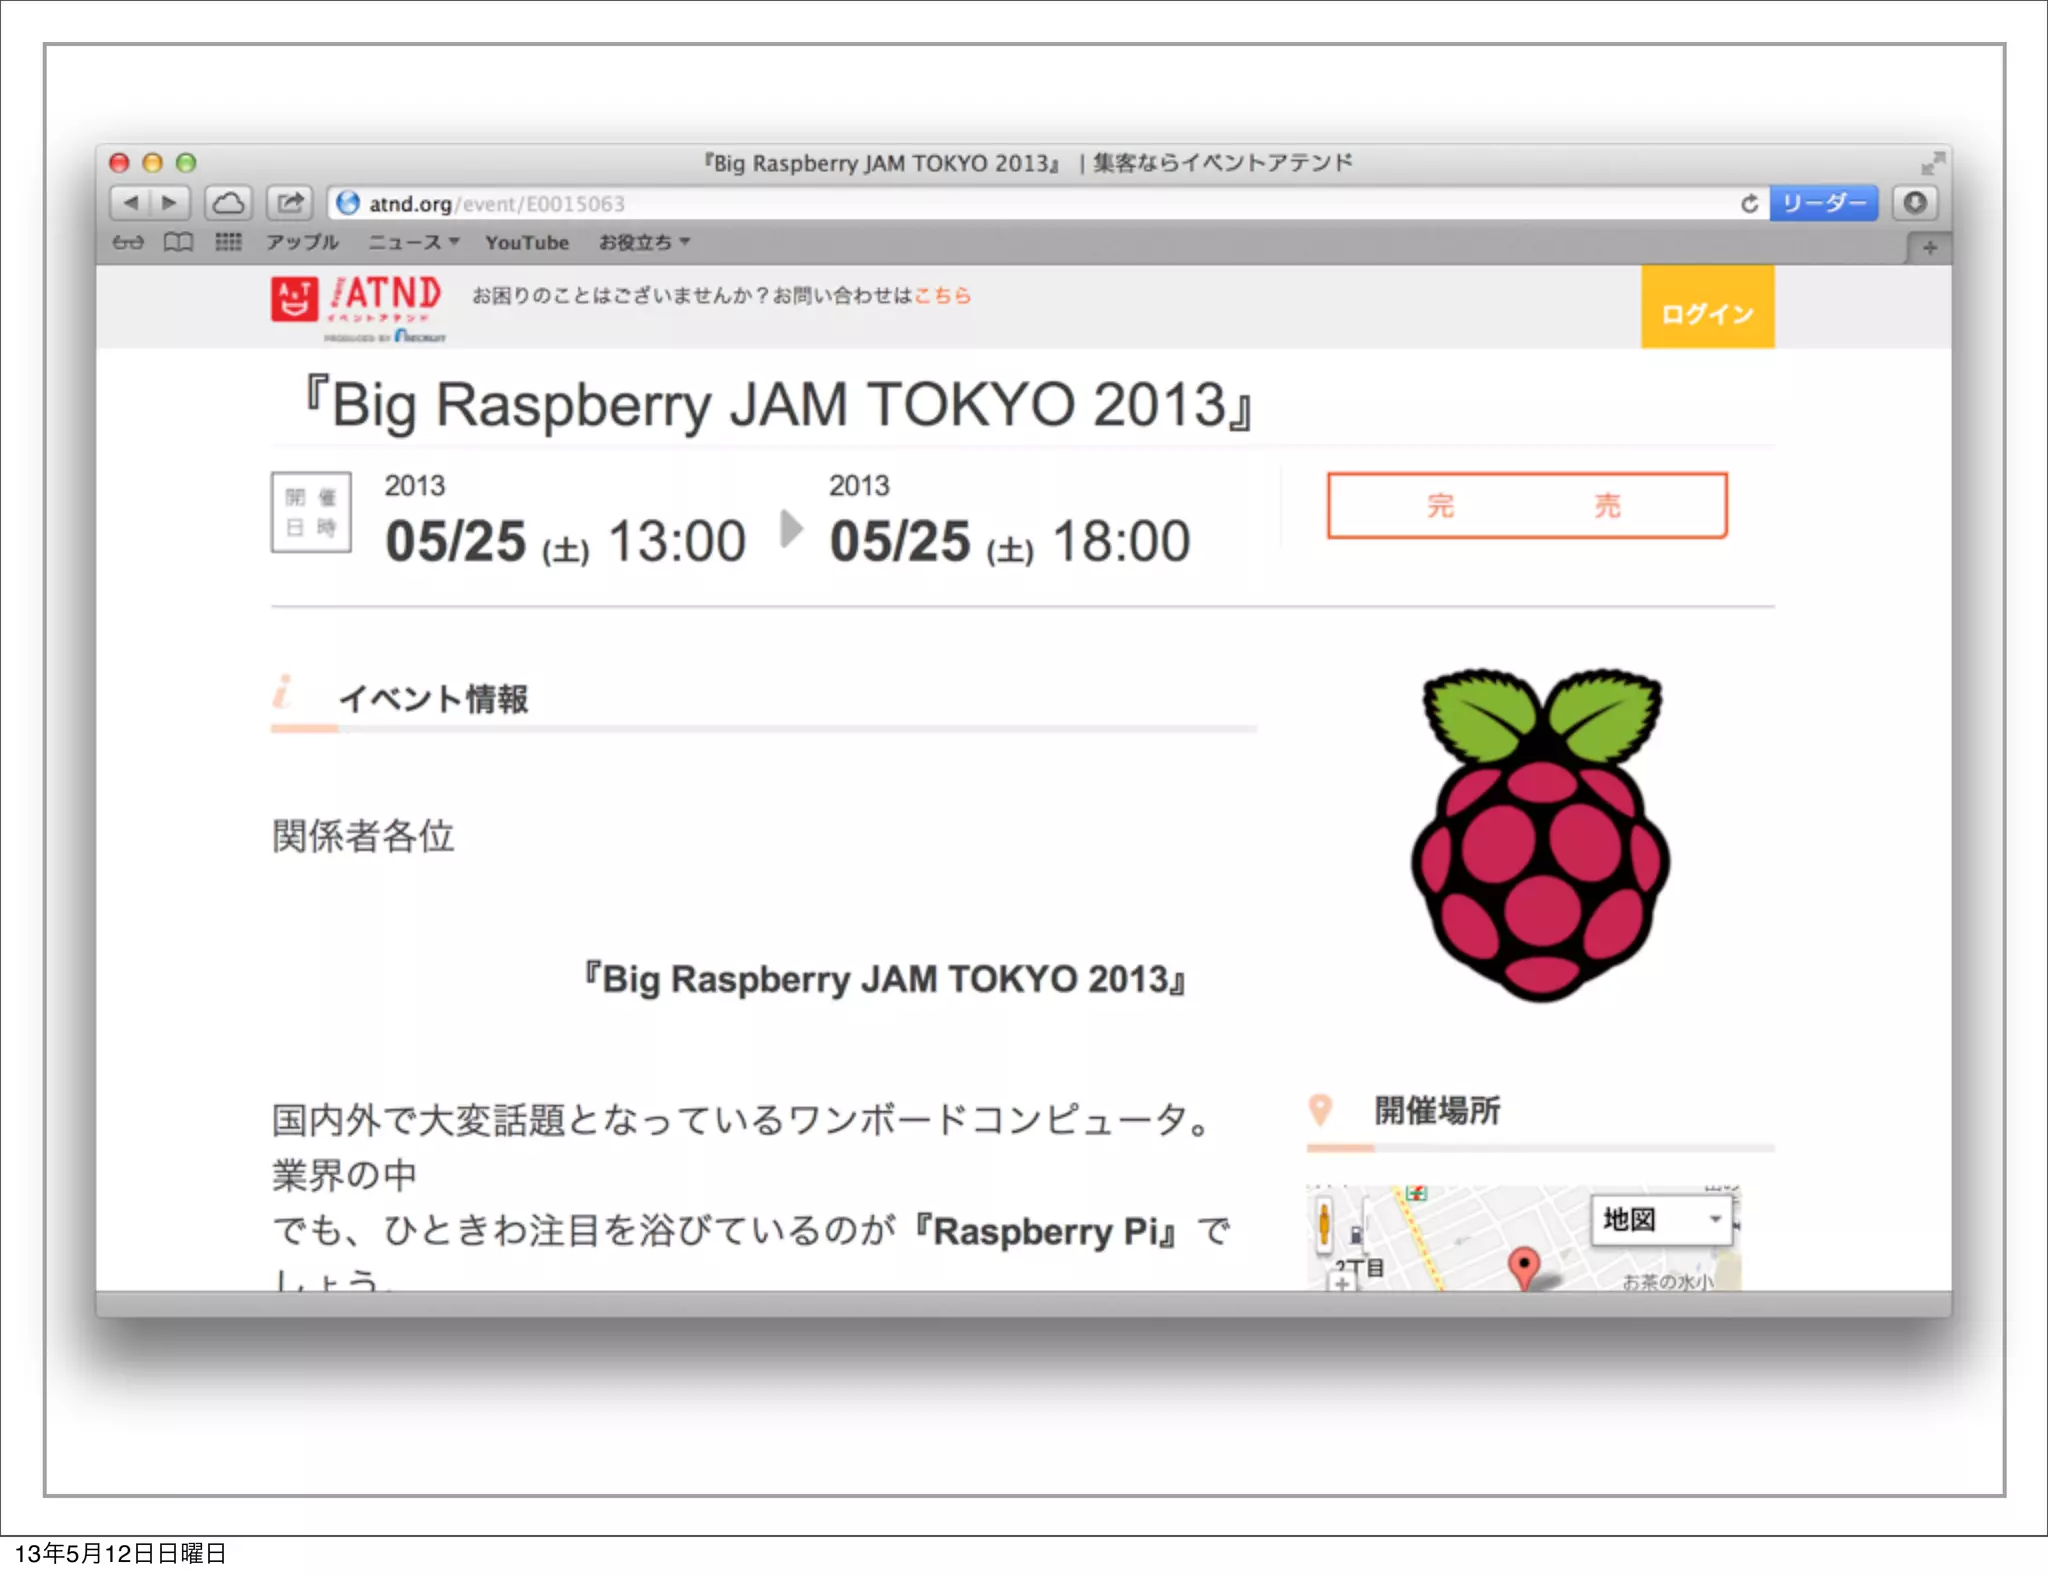
Task: Open the Reading List glasses icon
Action: tap(128, 242)
